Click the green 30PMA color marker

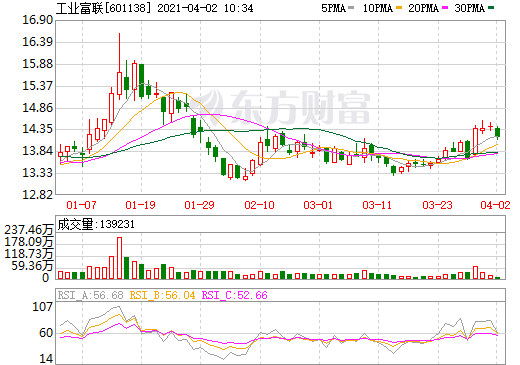[x=491, y=8]
